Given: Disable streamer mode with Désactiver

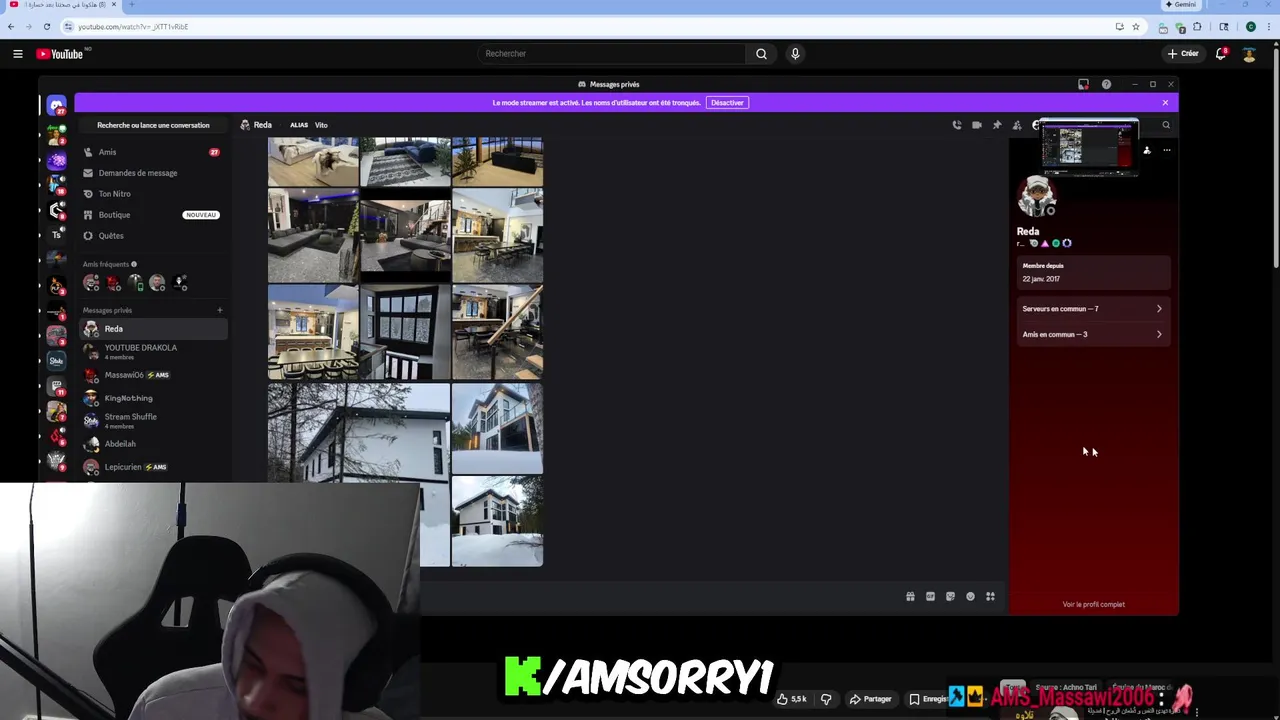Looking at the screenshot, I should 727,103.
